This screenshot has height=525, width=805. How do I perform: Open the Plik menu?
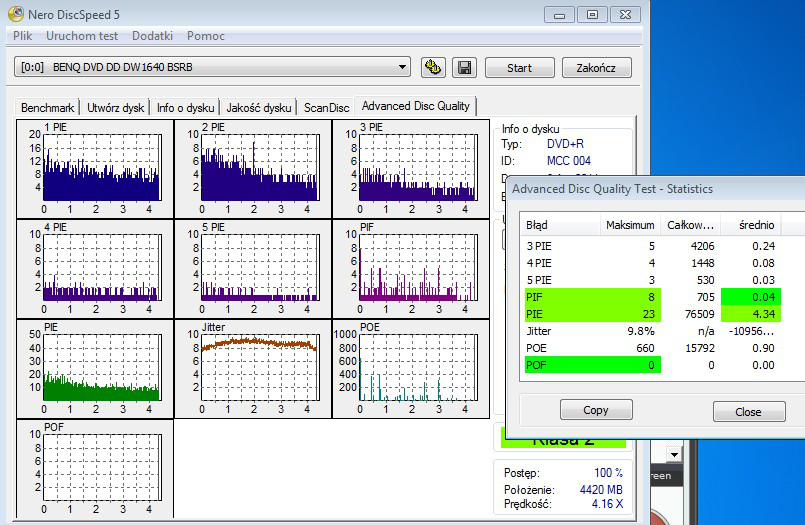point(23,36)
